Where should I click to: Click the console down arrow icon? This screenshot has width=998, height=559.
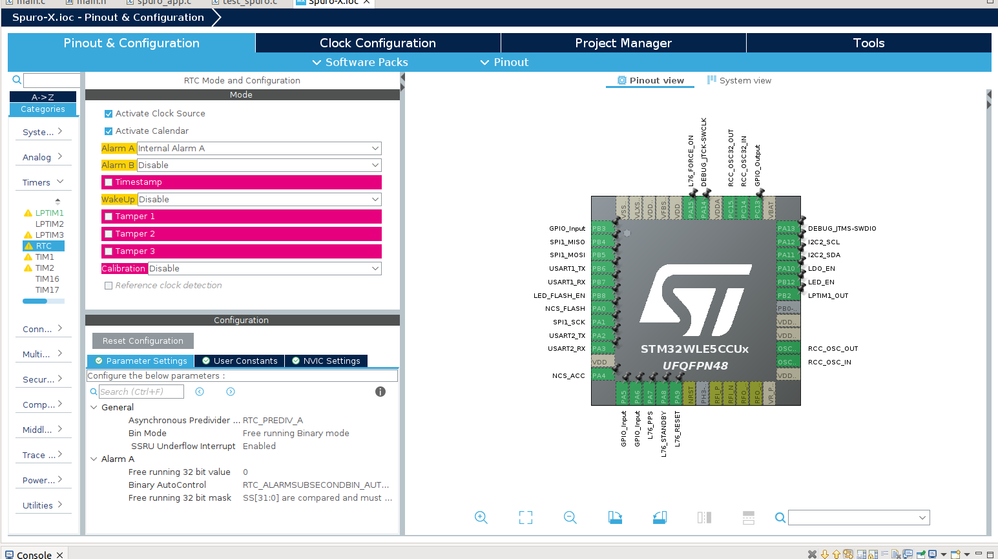pos(824,555)
